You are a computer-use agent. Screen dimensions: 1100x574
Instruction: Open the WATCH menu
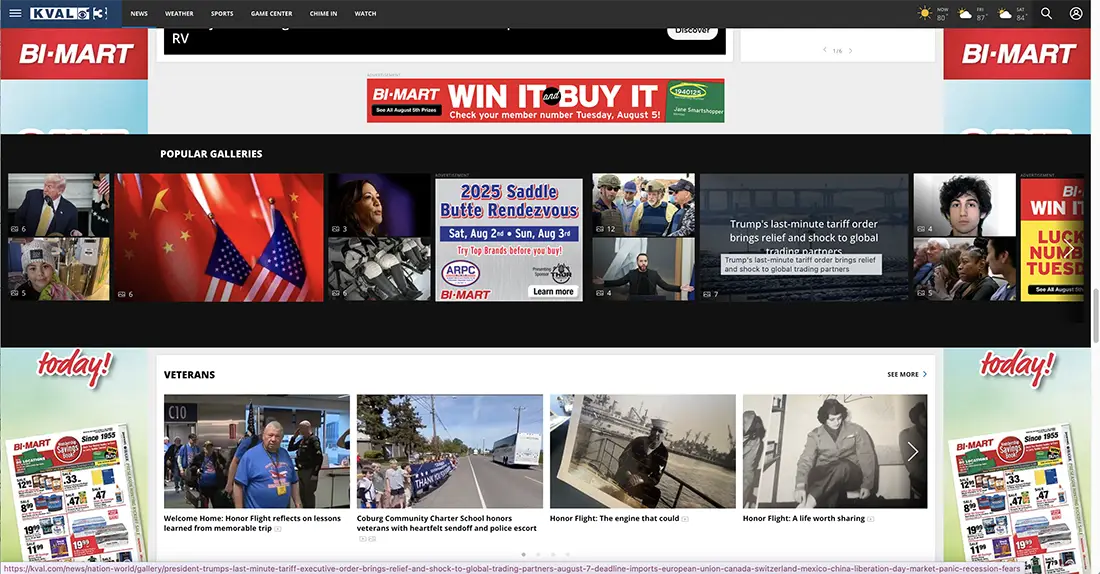[365, 13]
